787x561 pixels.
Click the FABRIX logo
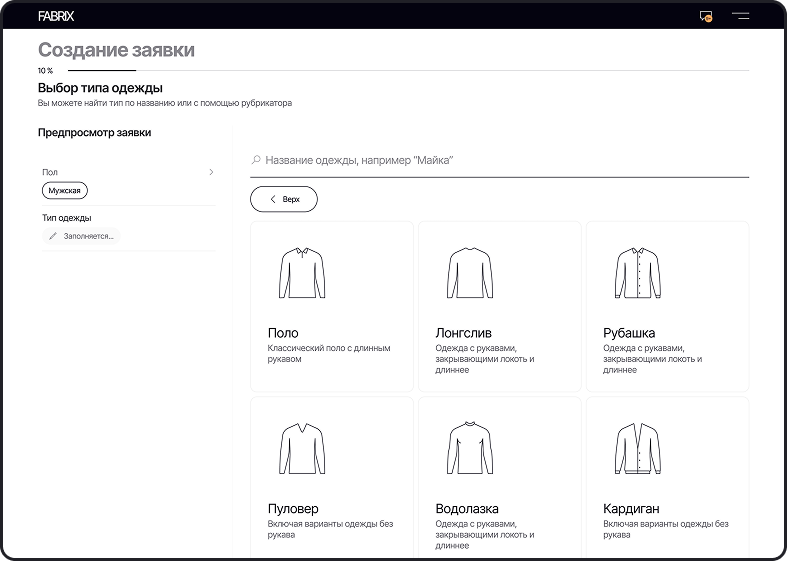pyautogui.click(x=56, y=16)
